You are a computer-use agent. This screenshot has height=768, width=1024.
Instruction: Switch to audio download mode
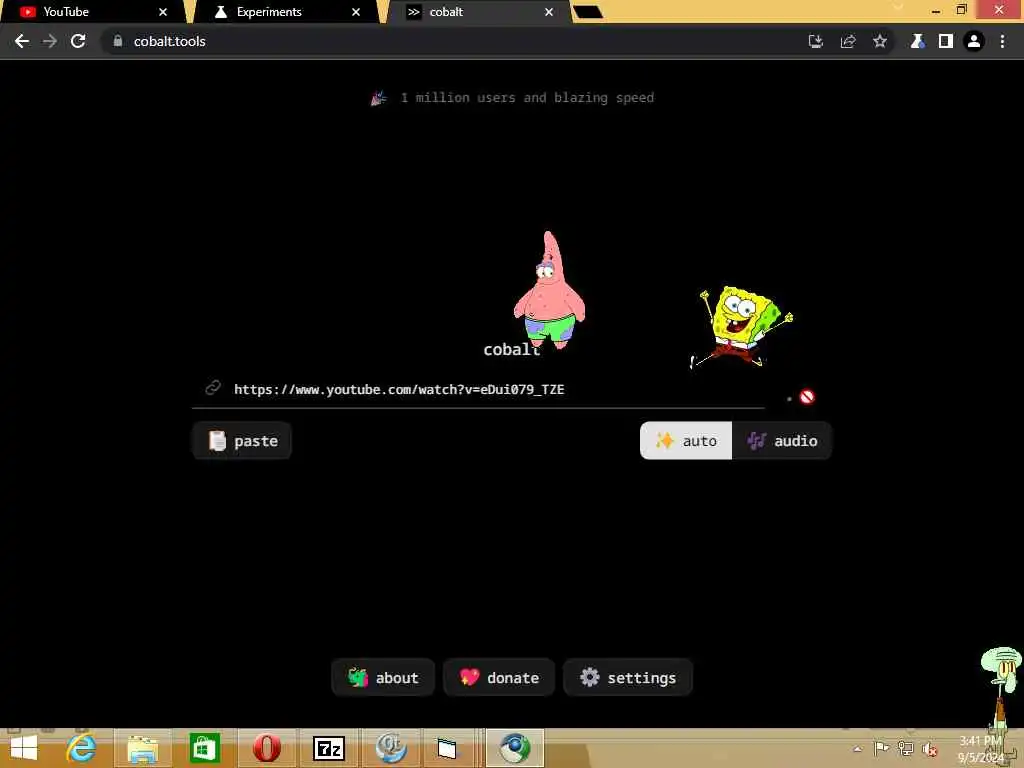782,441
